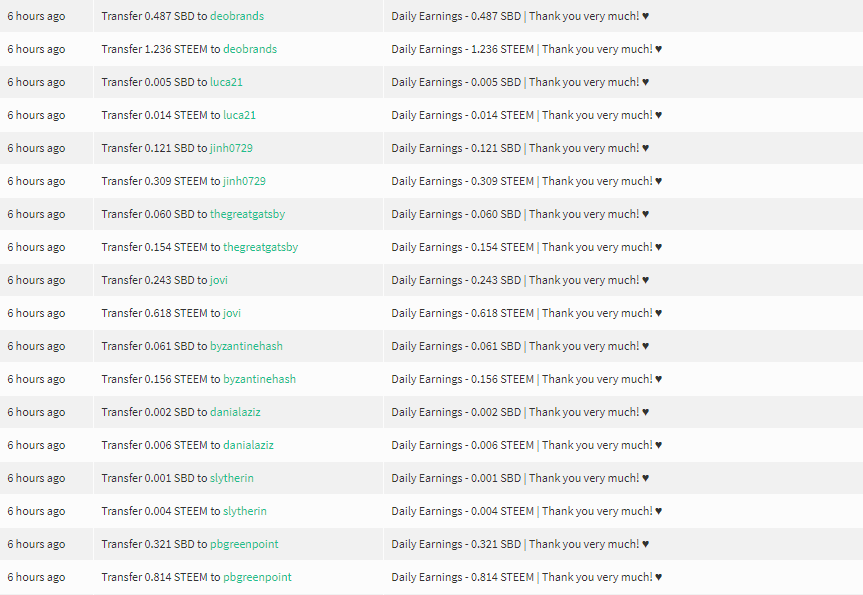Open deobrands link in 0.487 SBD transfer
863x595 pixels.
click(x=237, y=16)
